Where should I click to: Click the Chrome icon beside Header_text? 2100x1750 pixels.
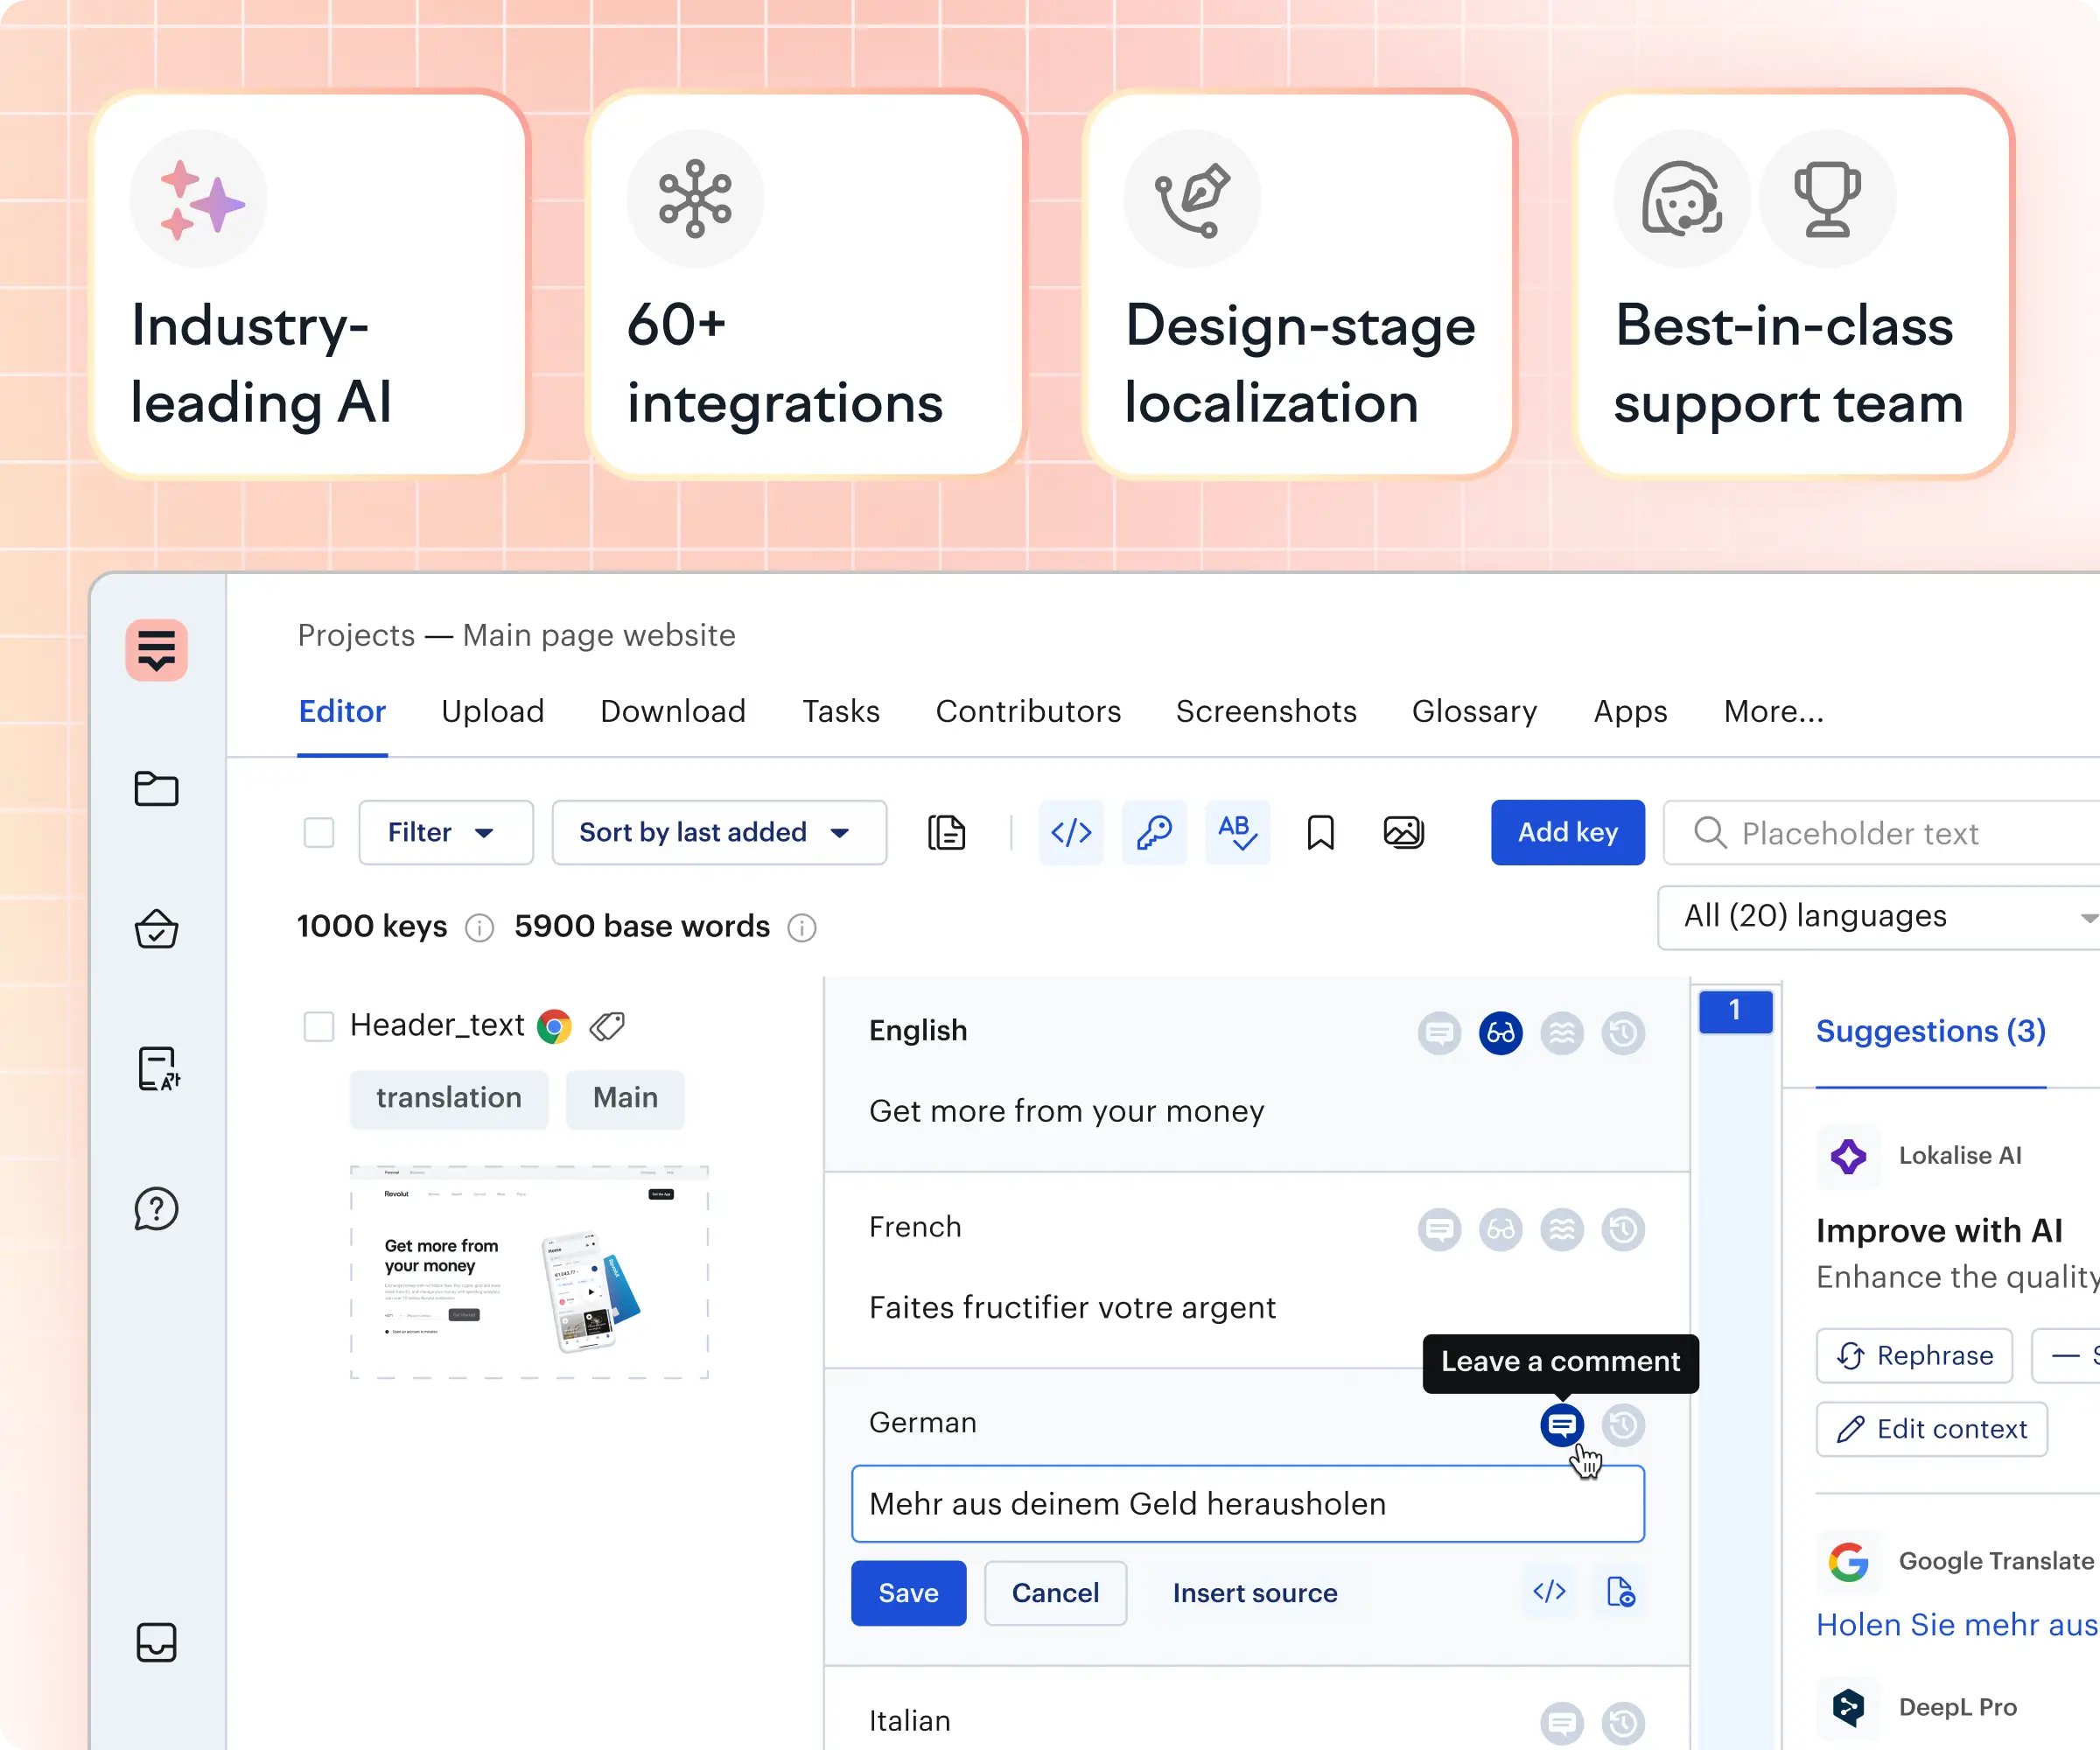coord(554,1026)
